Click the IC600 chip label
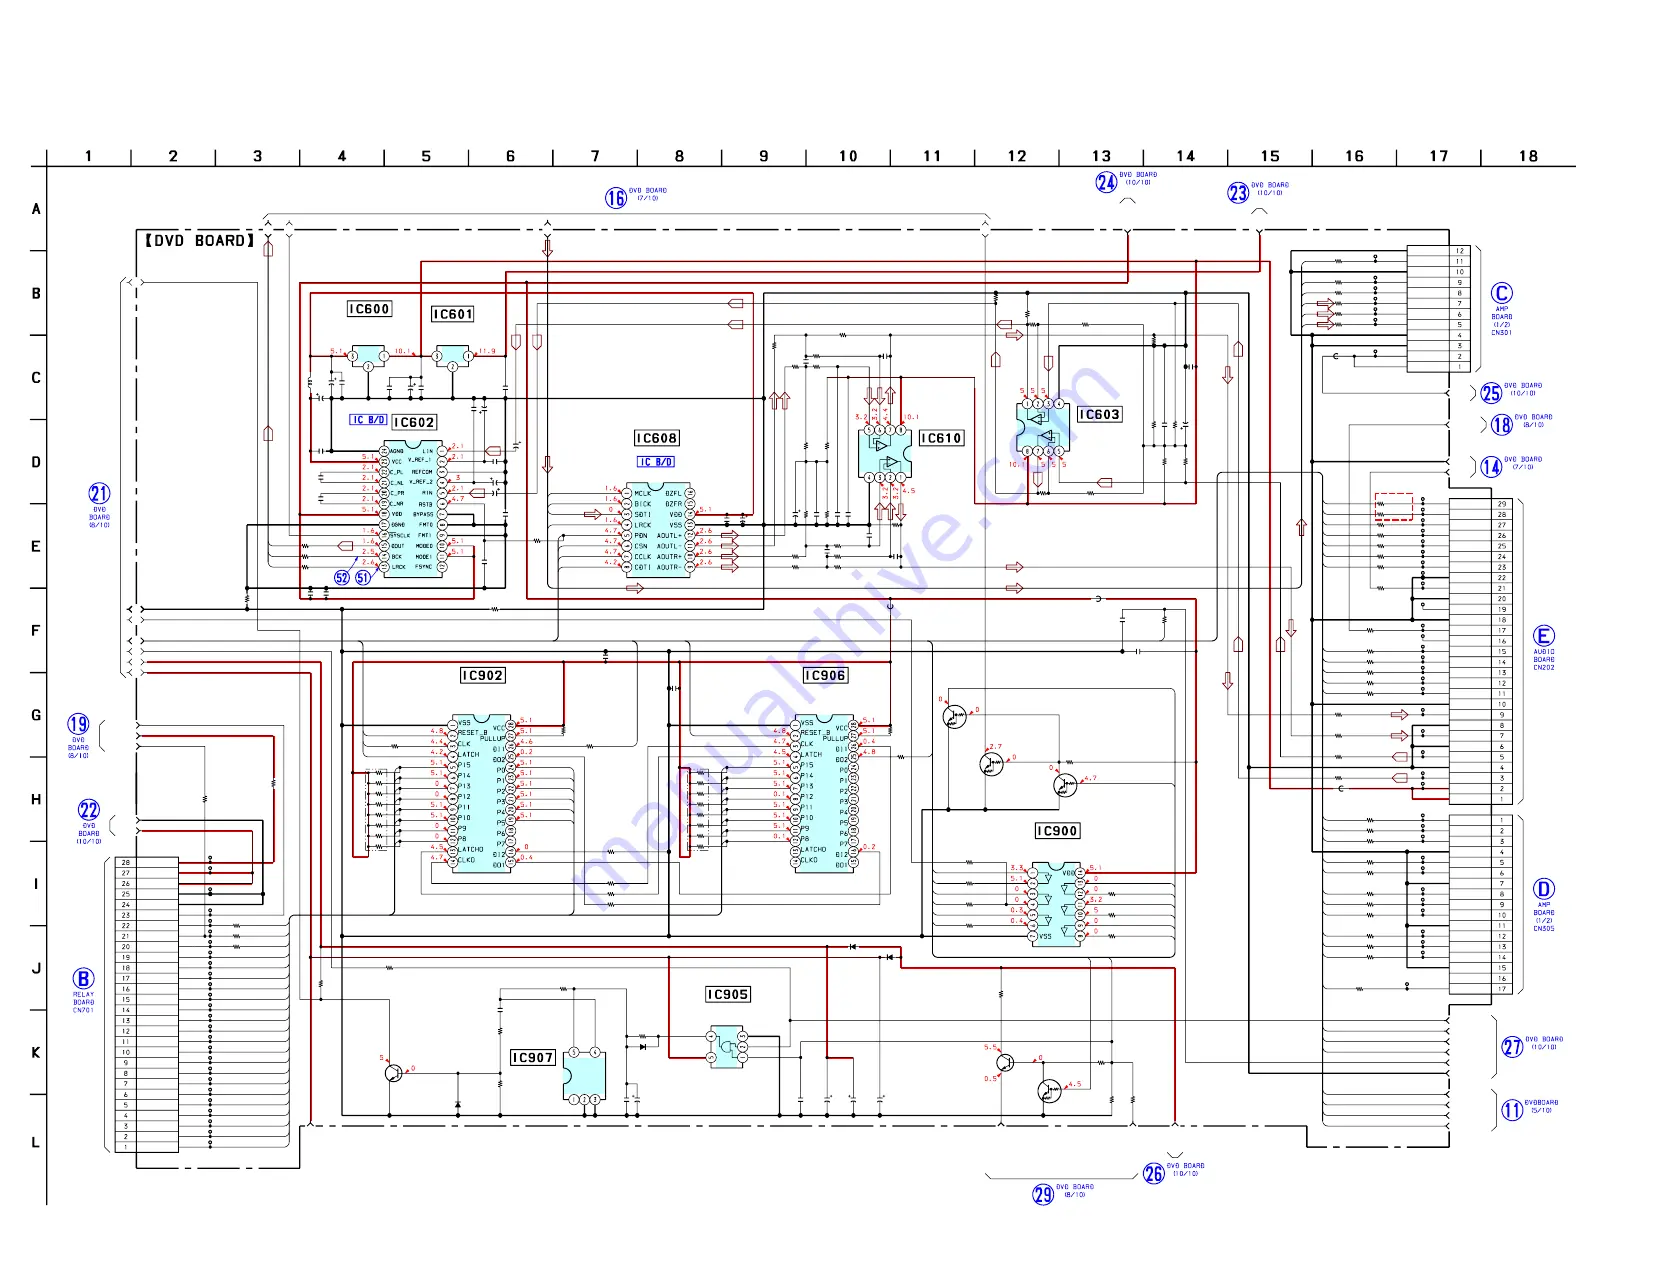Image resolution: width=1680 pixels, height=1263 pixels. pos(369,309)
